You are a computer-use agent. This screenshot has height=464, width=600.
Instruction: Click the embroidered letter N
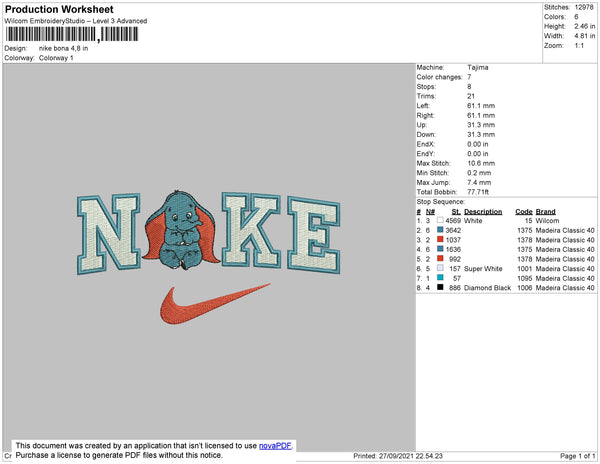(109, 234)
